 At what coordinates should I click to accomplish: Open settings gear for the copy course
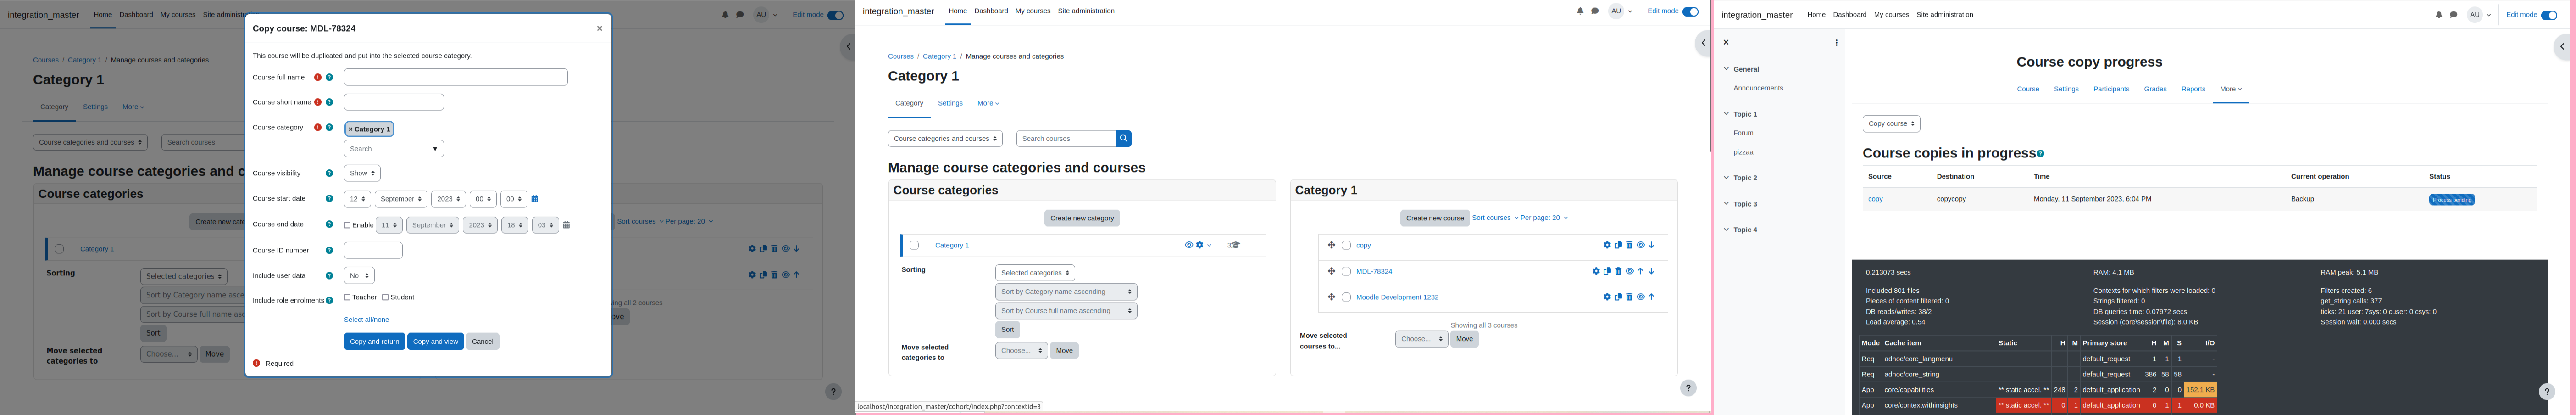pos(1607,245)
